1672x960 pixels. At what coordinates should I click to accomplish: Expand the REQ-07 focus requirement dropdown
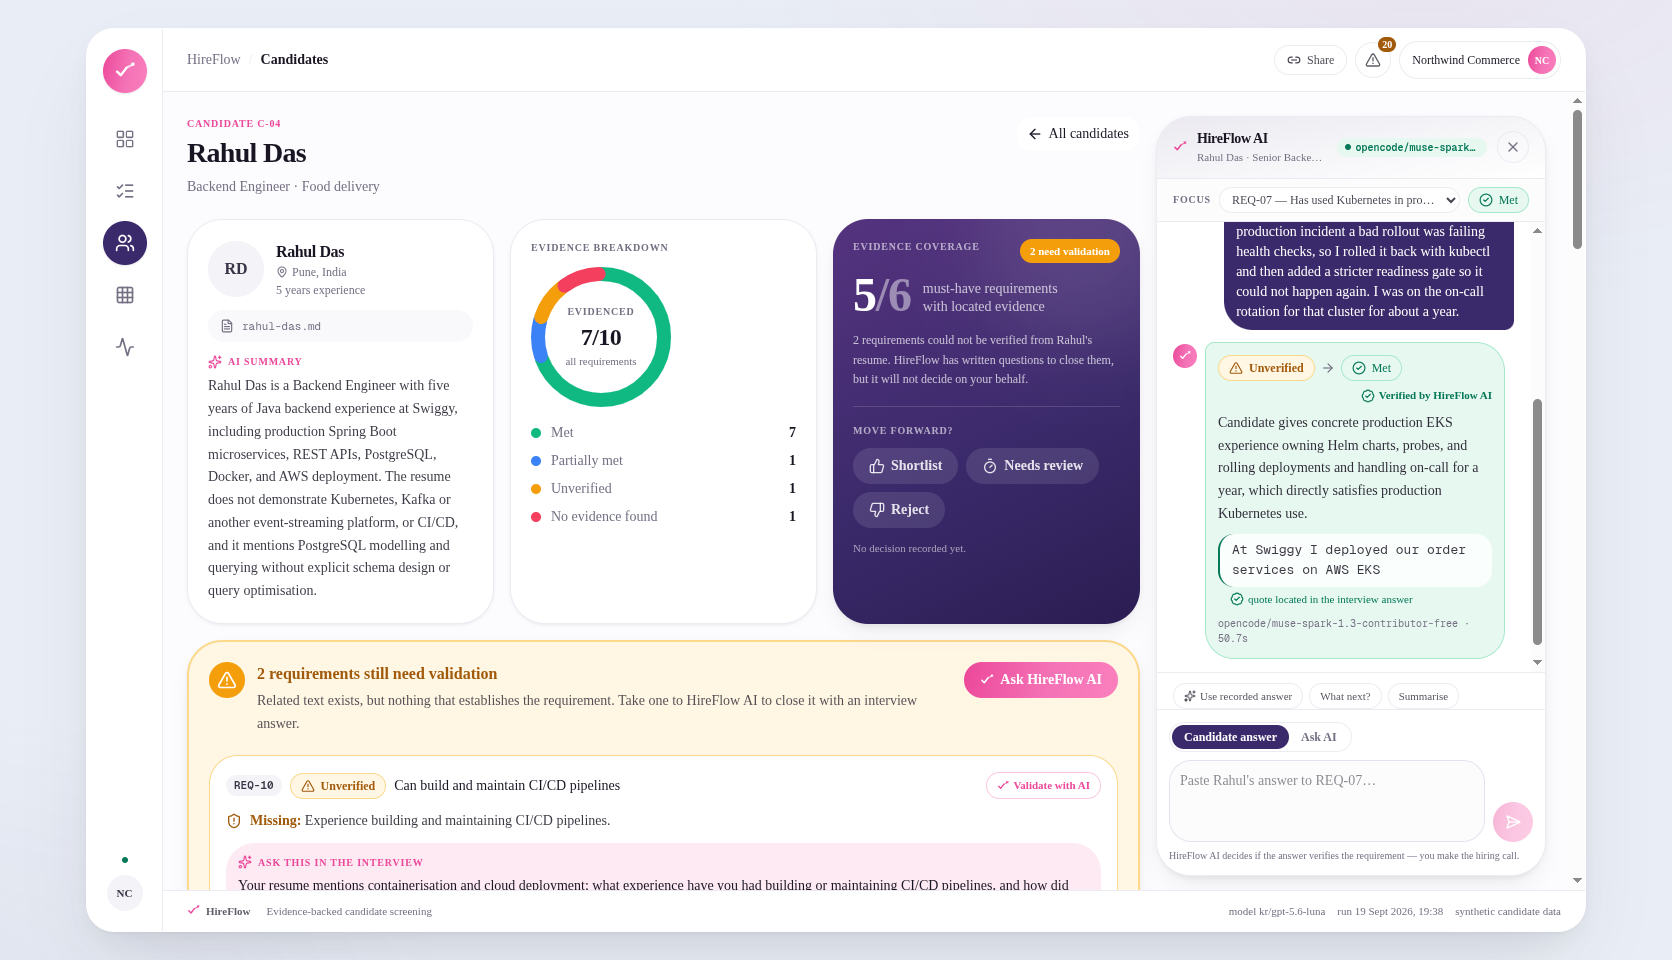1339,200
